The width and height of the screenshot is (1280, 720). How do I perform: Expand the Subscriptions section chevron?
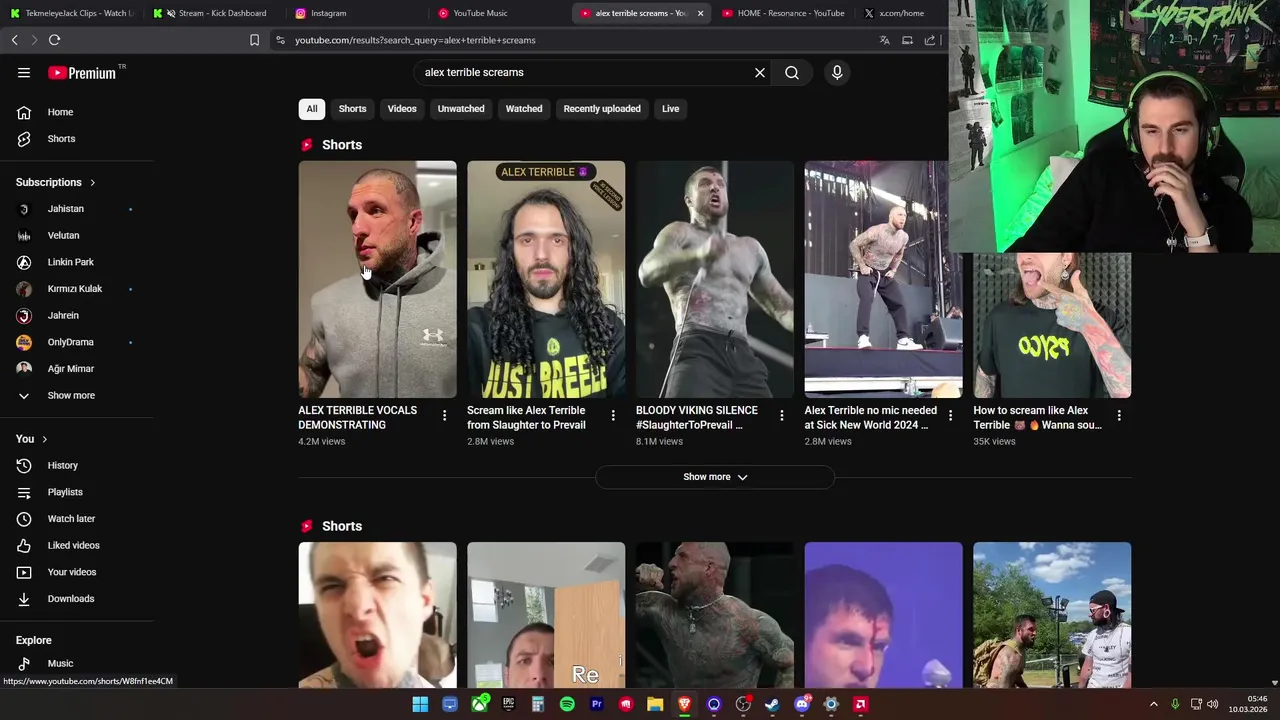point(93,182)
